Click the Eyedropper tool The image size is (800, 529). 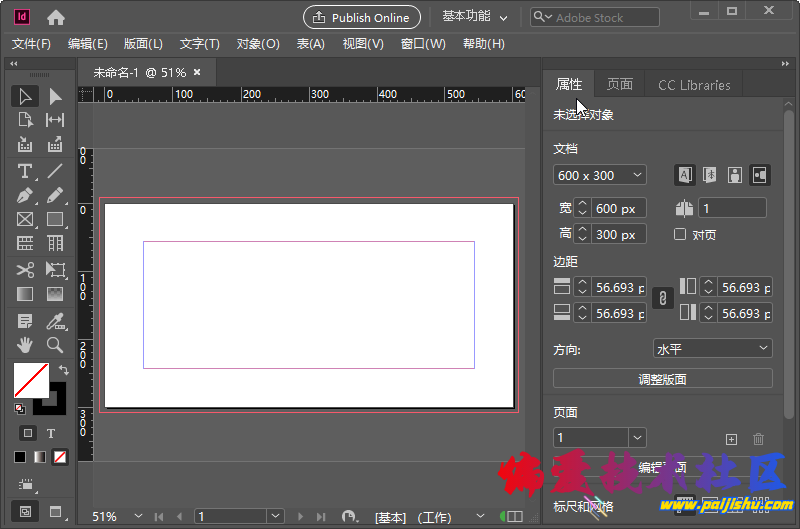[x=55, y=321]
